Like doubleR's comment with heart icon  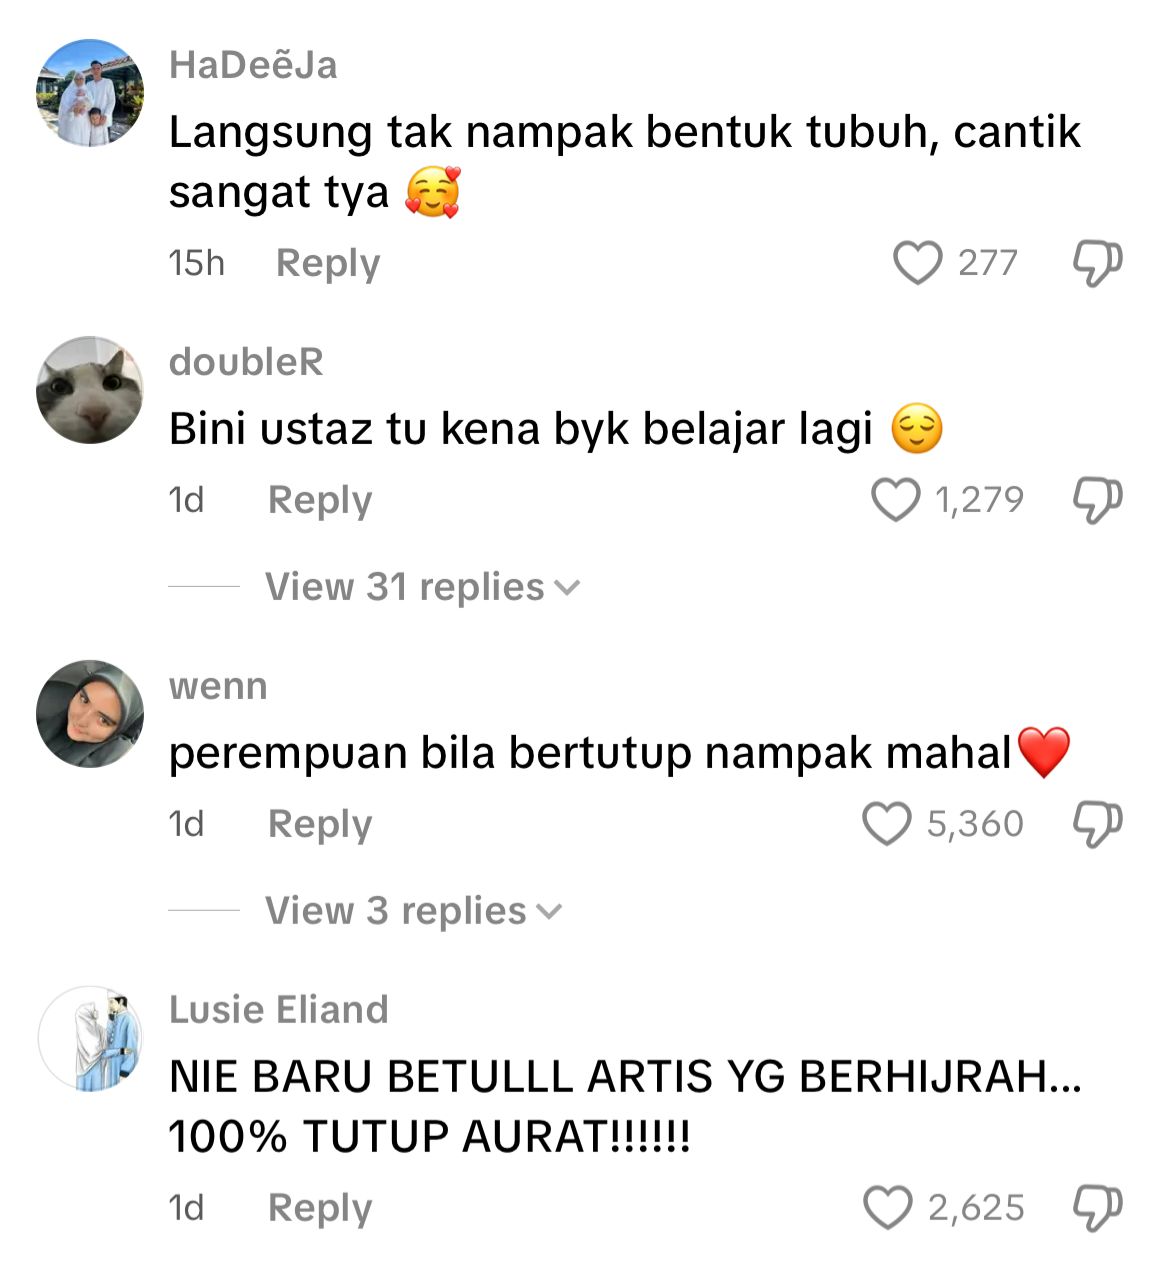[895, 499]
